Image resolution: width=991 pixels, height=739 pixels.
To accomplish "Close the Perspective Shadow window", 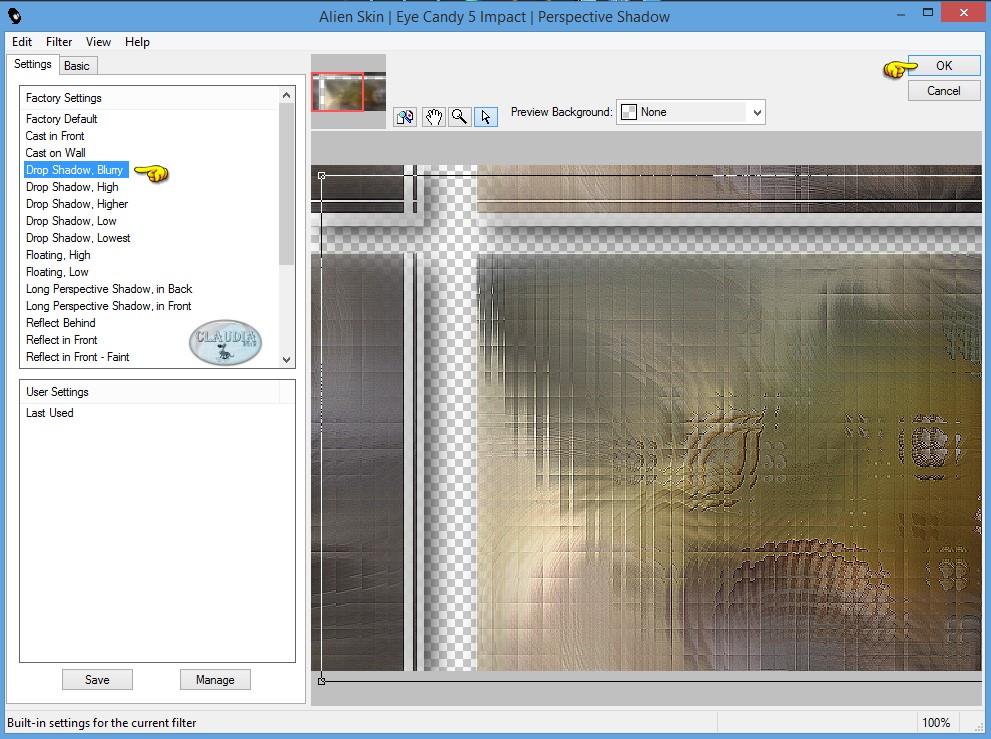I will 964,13.
